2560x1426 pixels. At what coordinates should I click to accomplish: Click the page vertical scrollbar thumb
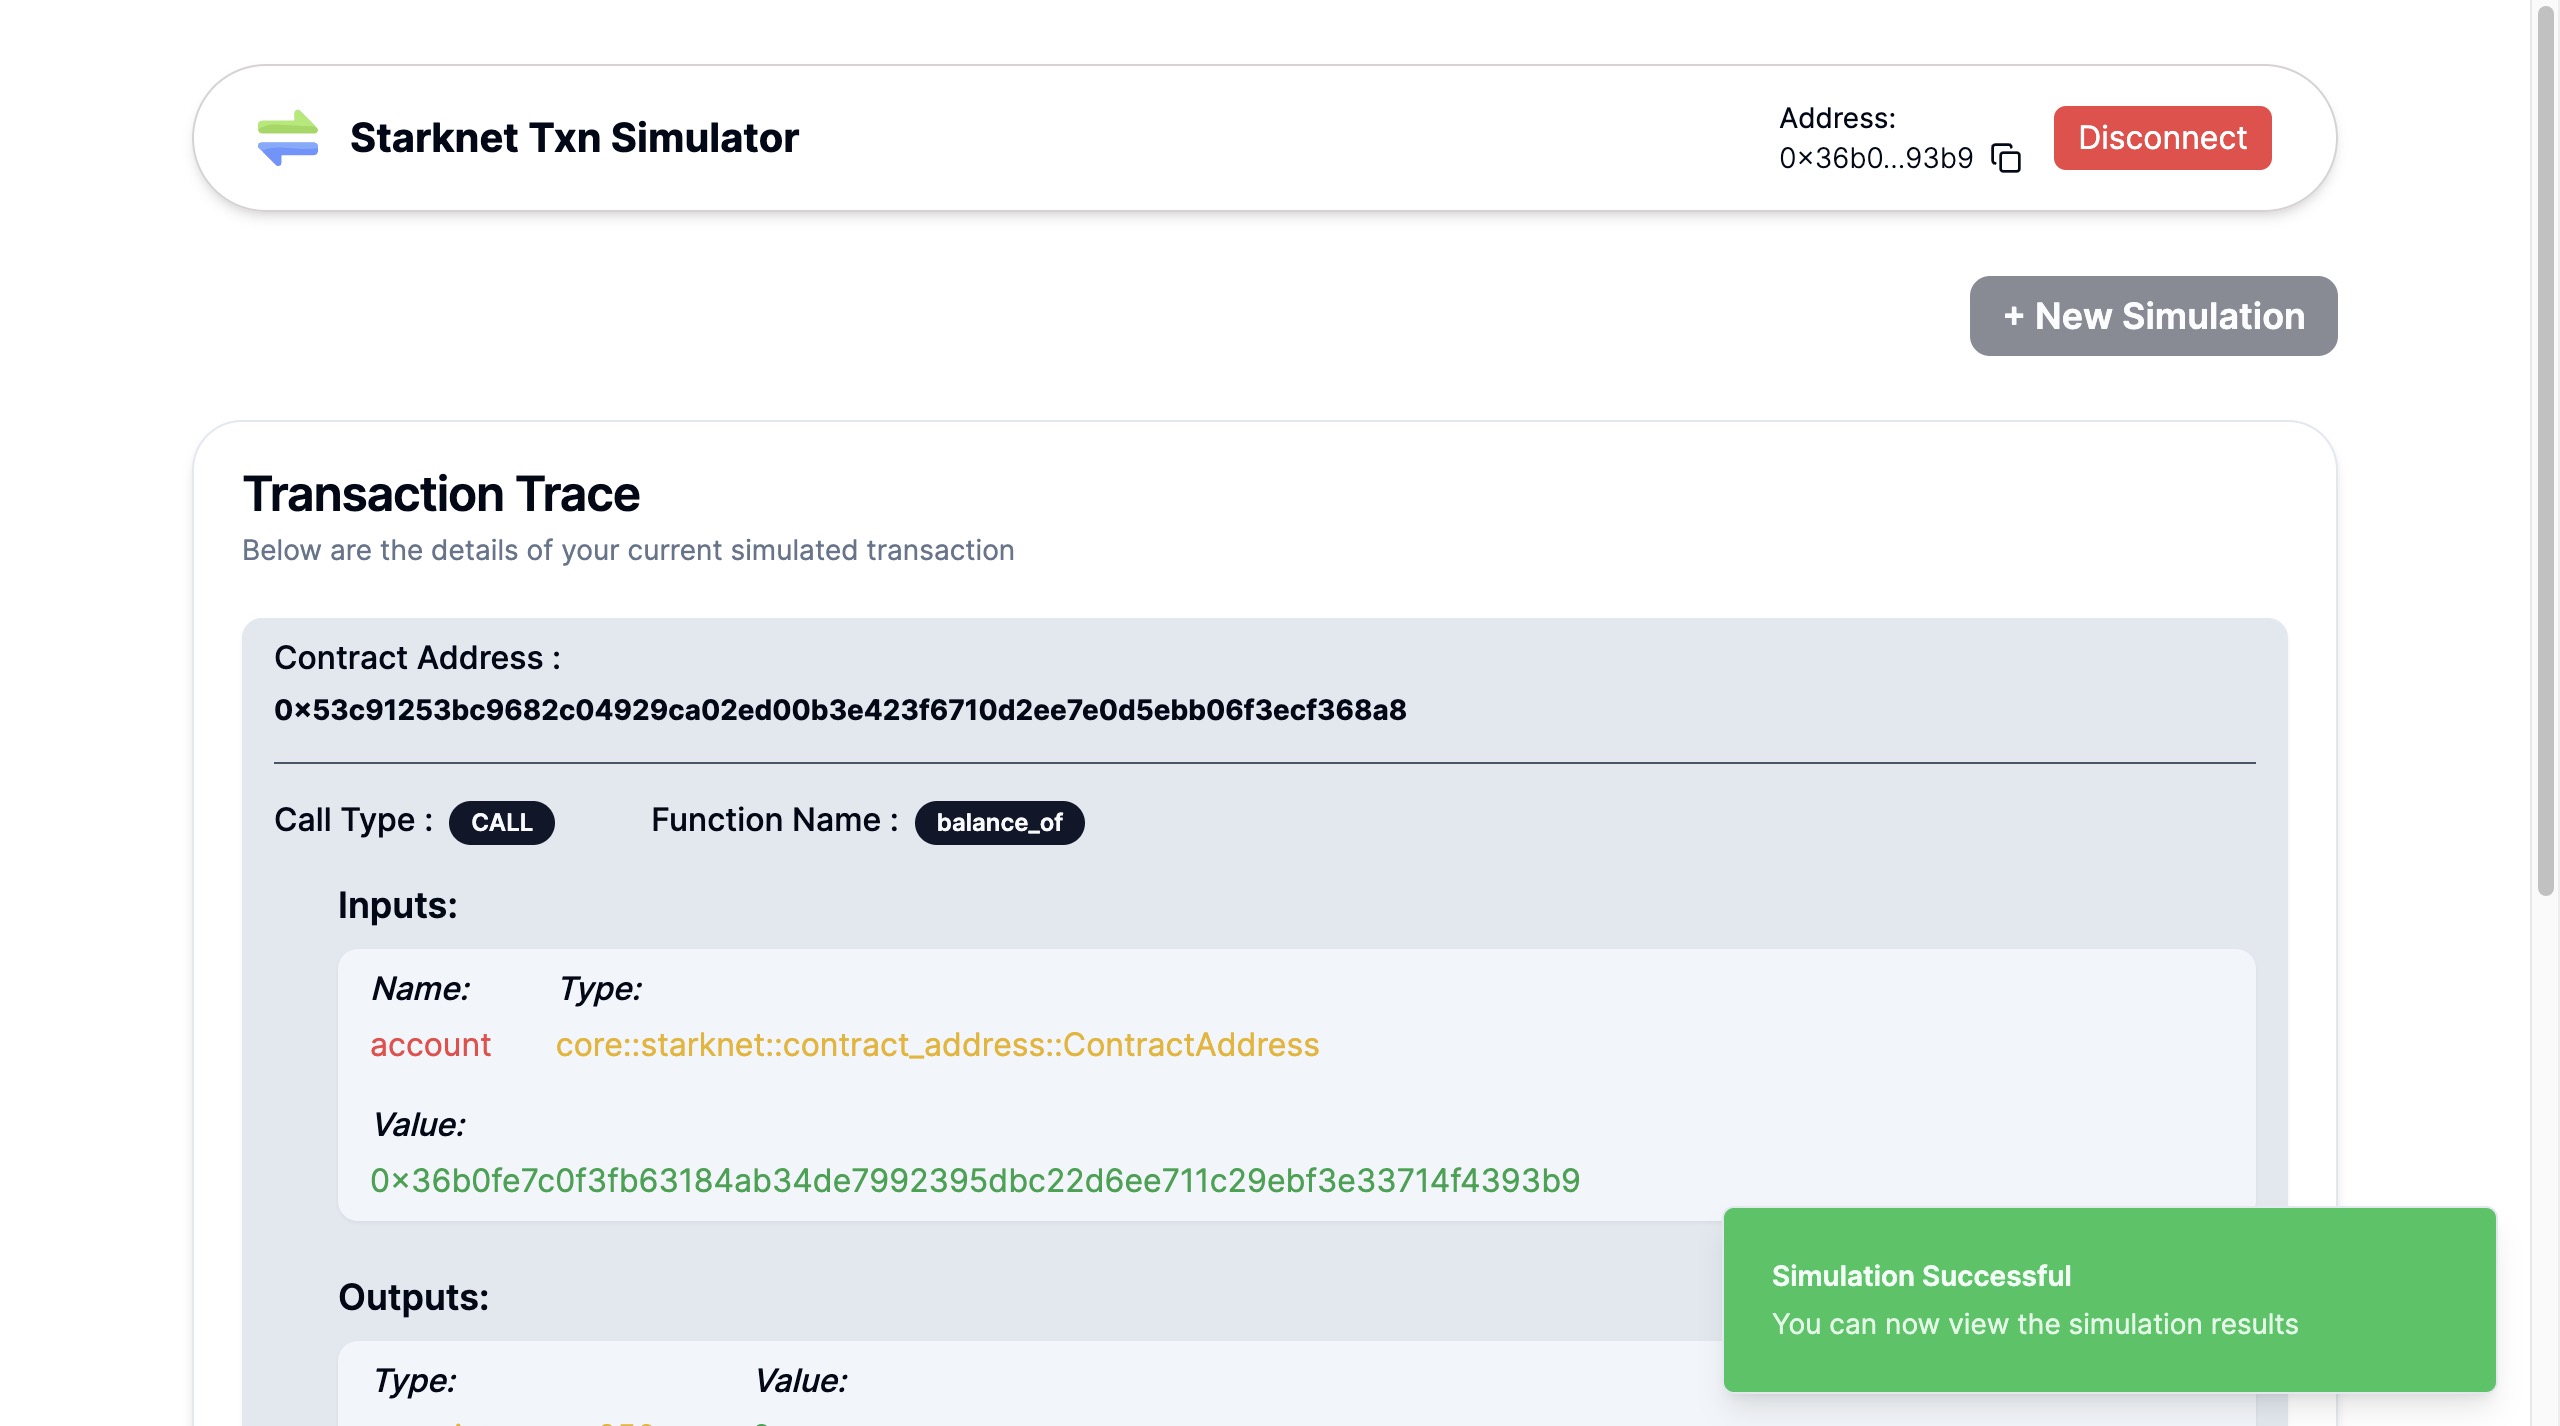click(2546, 450)
